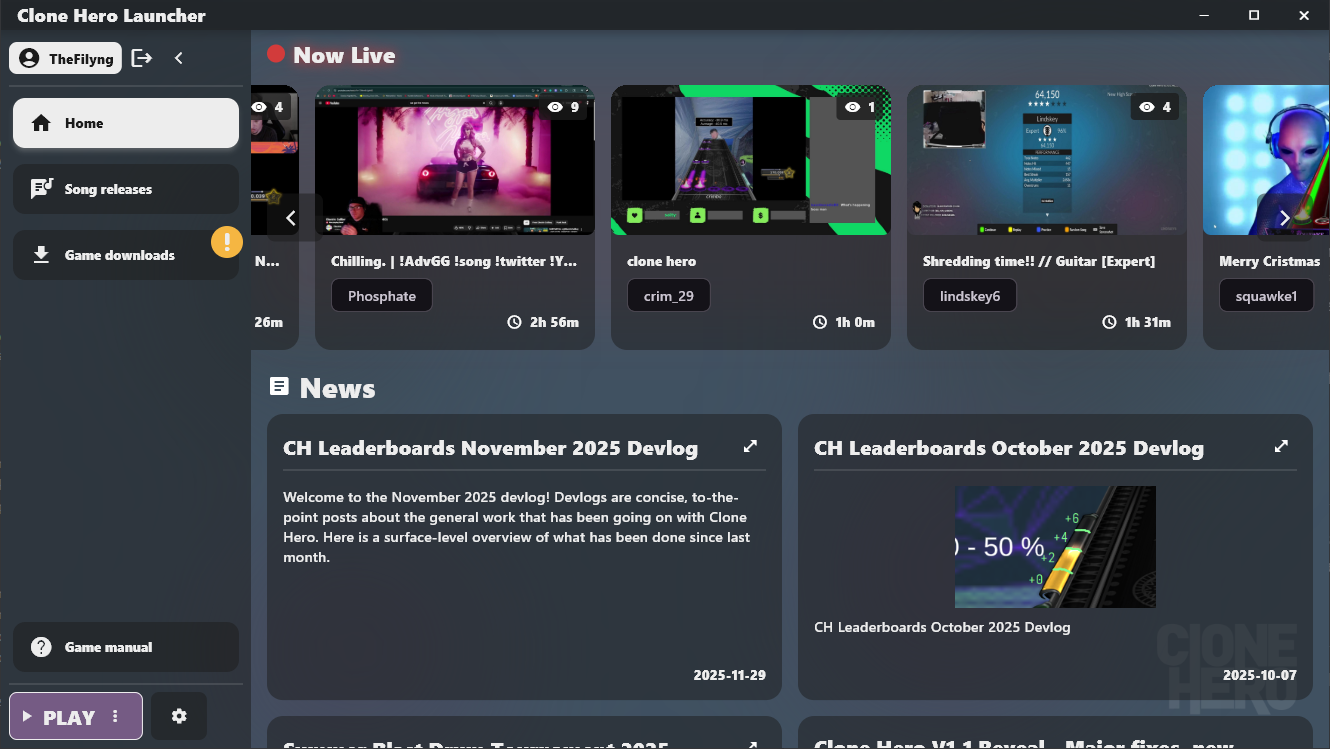This screenshot has height=749, width=1330.
Task: Open launcher settings gear icon
Action: (x=179, y=716)
